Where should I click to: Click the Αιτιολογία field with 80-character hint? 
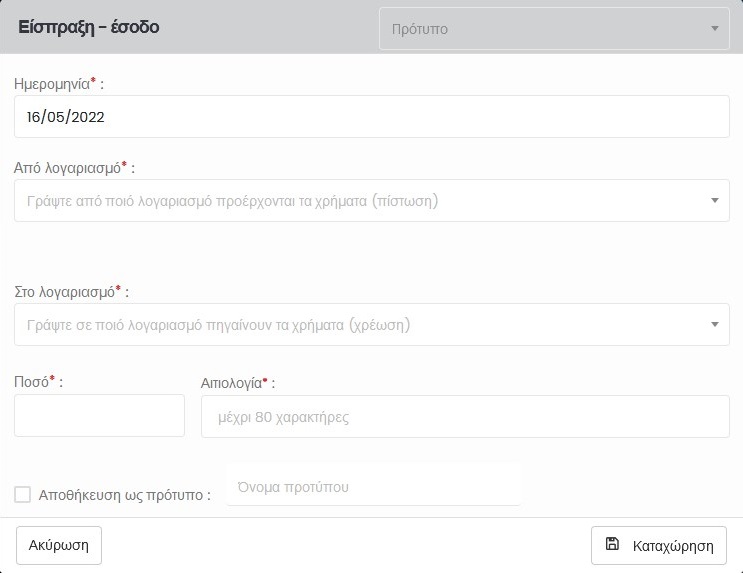click(x=465, y=417)
